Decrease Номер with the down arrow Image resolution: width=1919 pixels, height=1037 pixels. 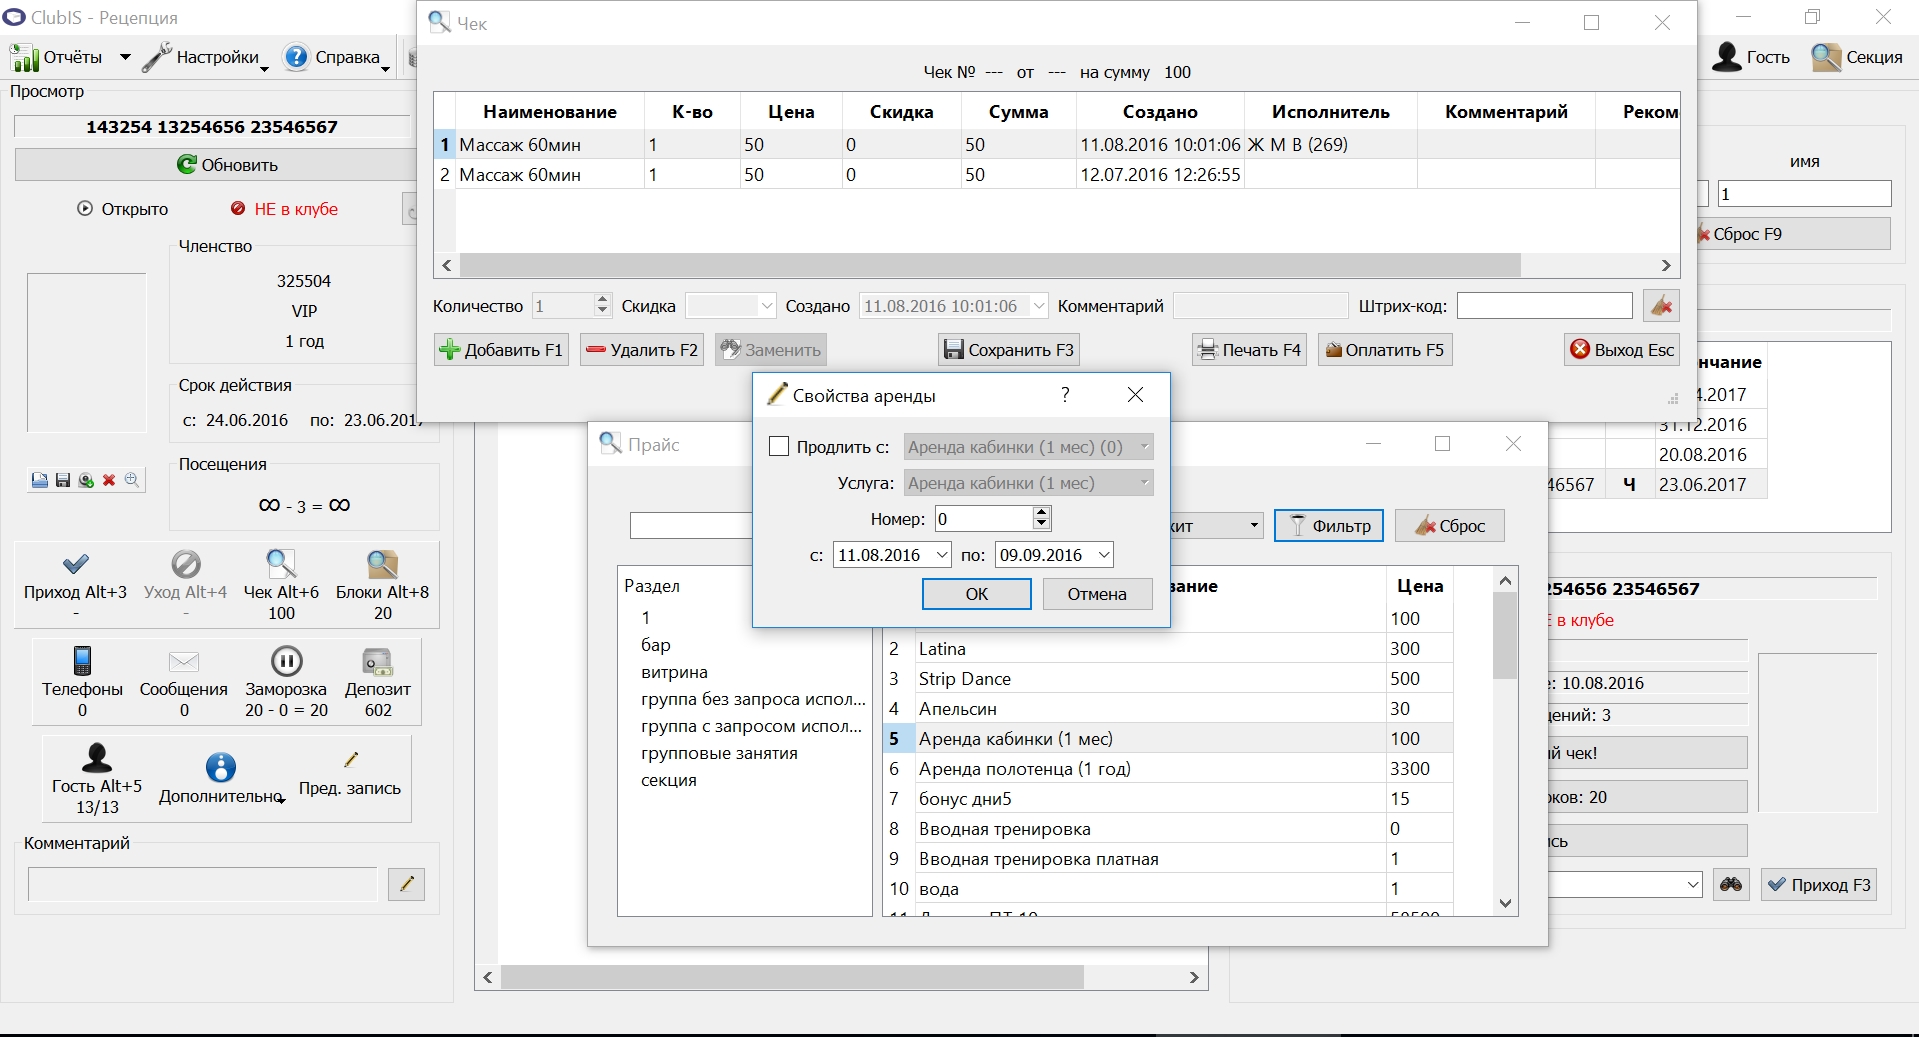coord(1042,524)
